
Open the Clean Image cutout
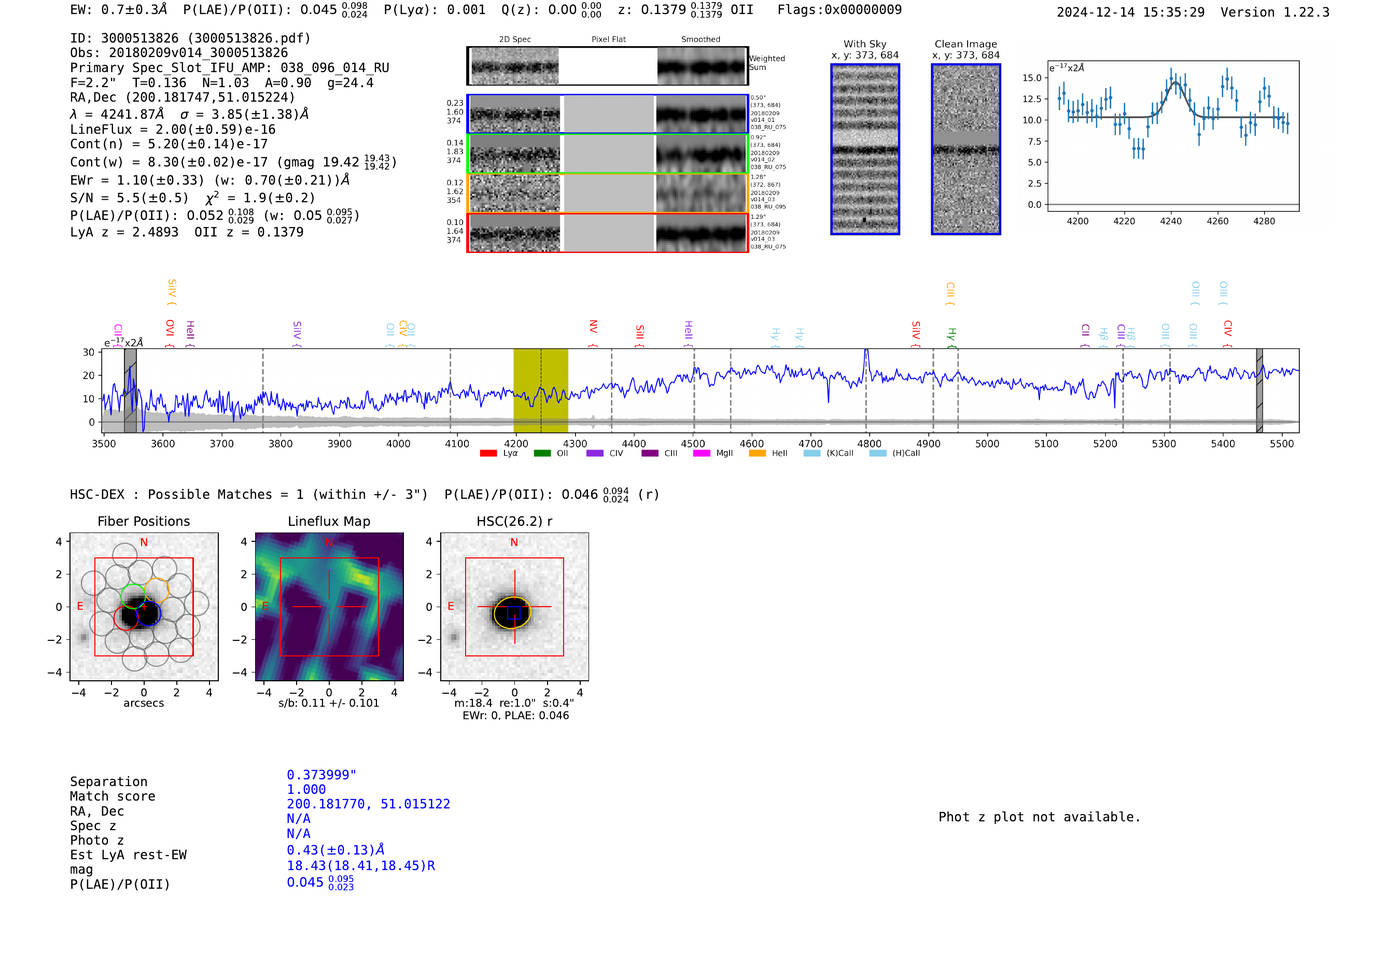pyautogui.click(x=965, y=149)
